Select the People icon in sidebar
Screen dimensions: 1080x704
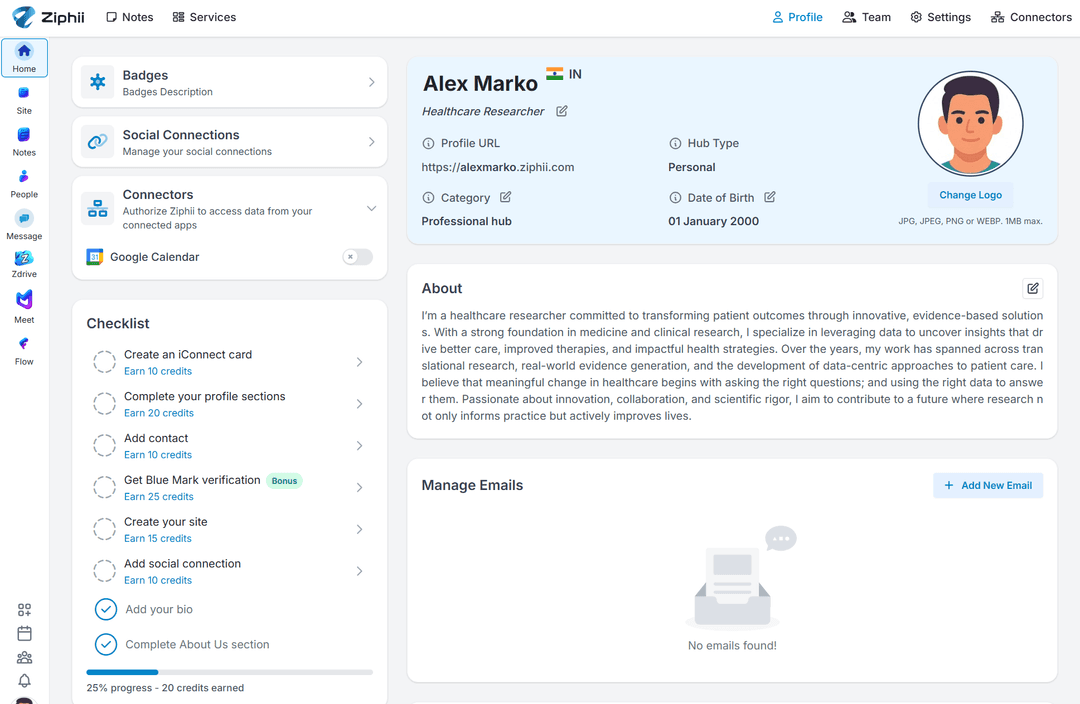pyautogui.click(x=24, y=177)
